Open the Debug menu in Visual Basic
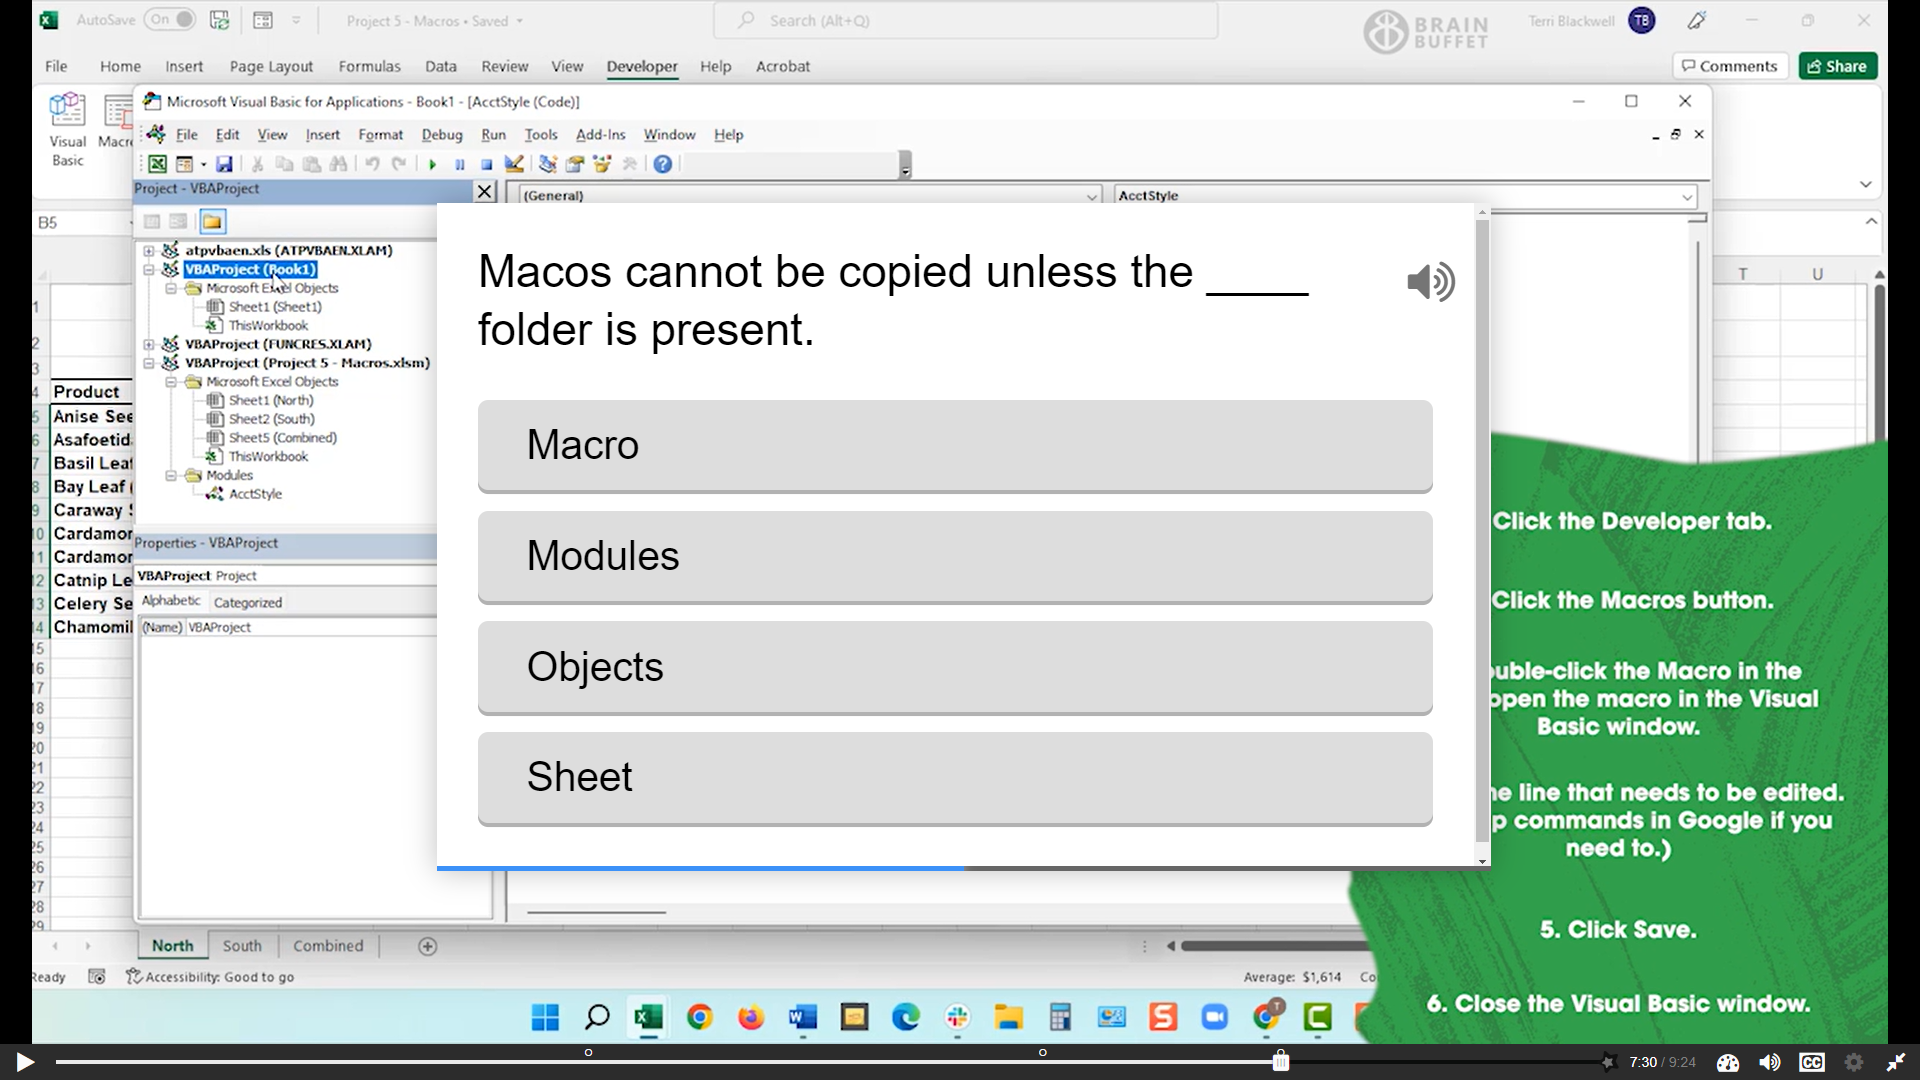Image resolution: width=1920 pixels, height=1080 pixels. pyautogui.click(x=442, y=134)
